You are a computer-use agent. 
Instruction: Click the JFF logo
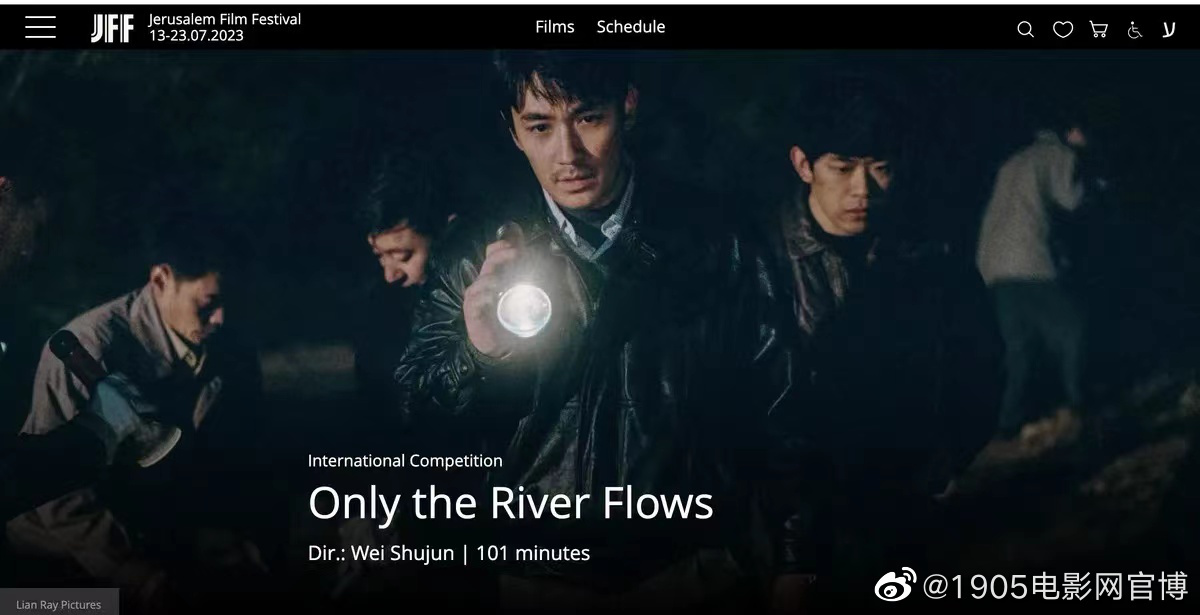pos(112,28)
